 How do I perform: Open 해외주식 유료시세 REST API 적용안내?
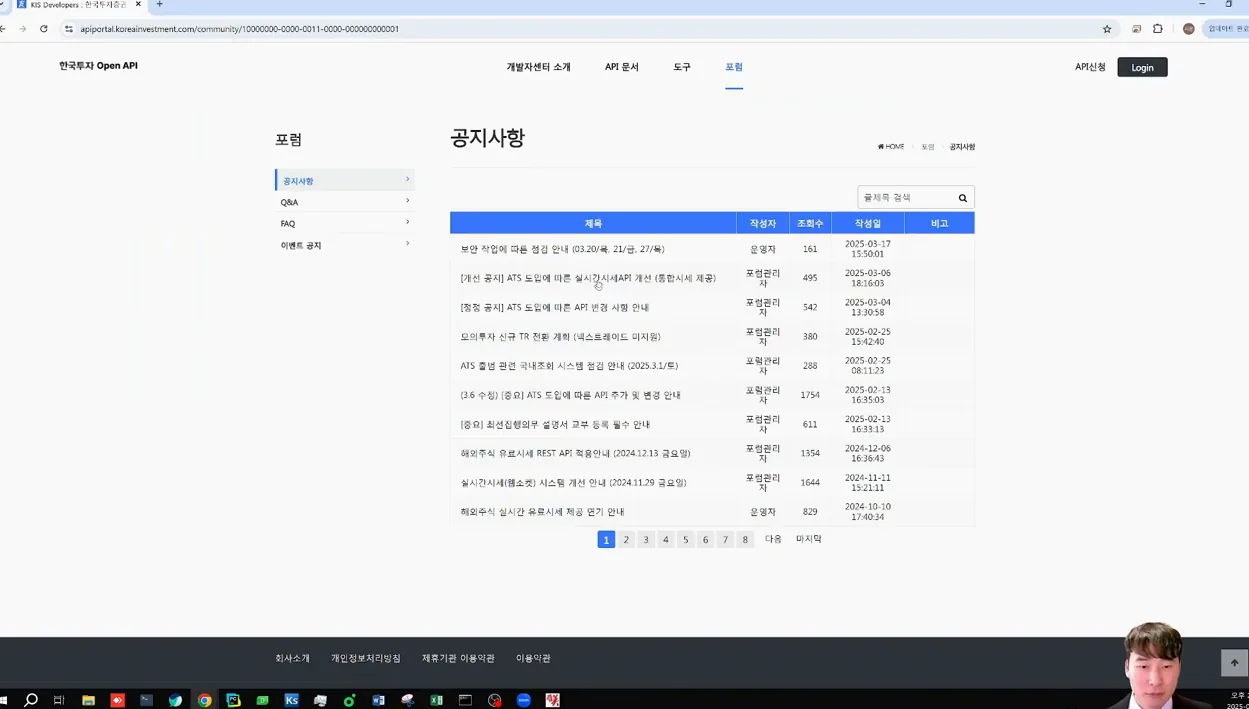point(575,453)
